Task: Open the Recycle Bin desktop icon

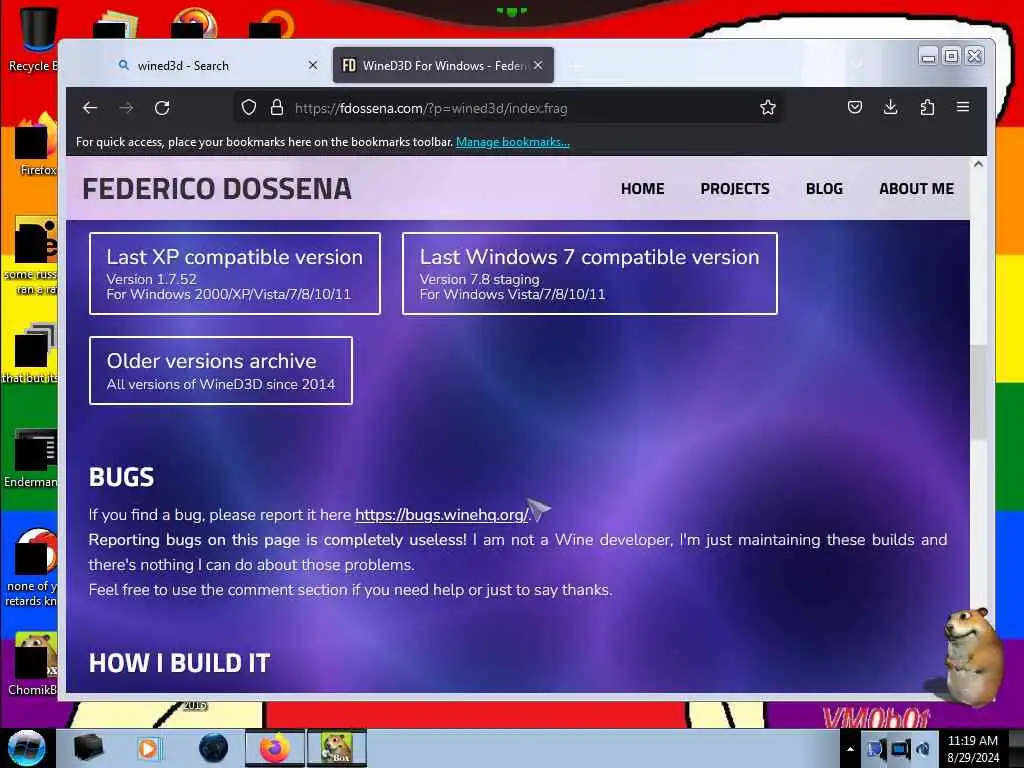Action: coord(33,38)
